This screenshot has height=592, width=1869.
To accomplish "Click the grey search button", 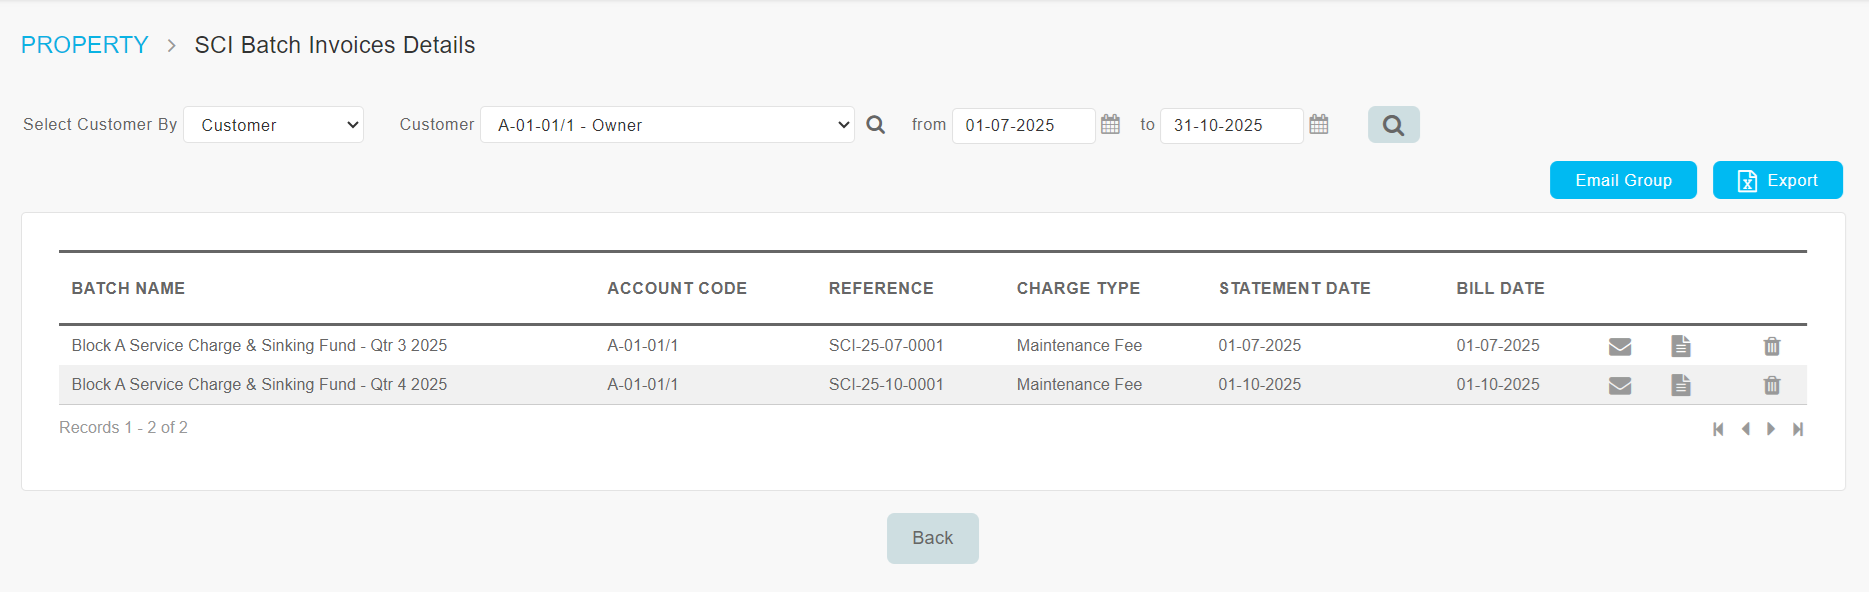I will click(1393, 125).
